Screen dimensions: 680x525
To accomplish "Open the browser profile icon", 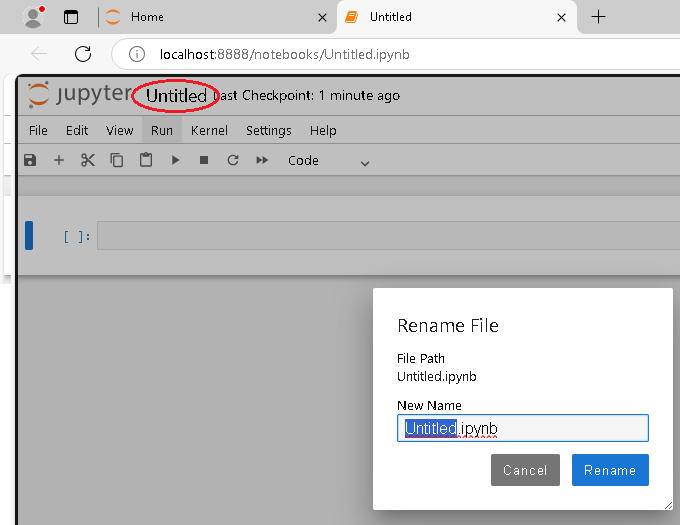I will click(34, 17).
